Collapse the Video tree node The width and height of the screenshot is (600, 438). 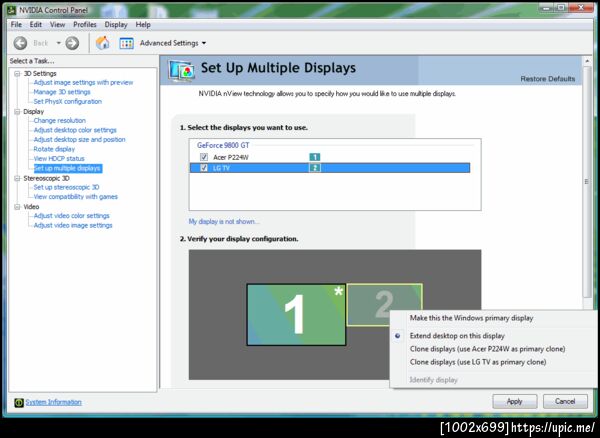[17, 207]
